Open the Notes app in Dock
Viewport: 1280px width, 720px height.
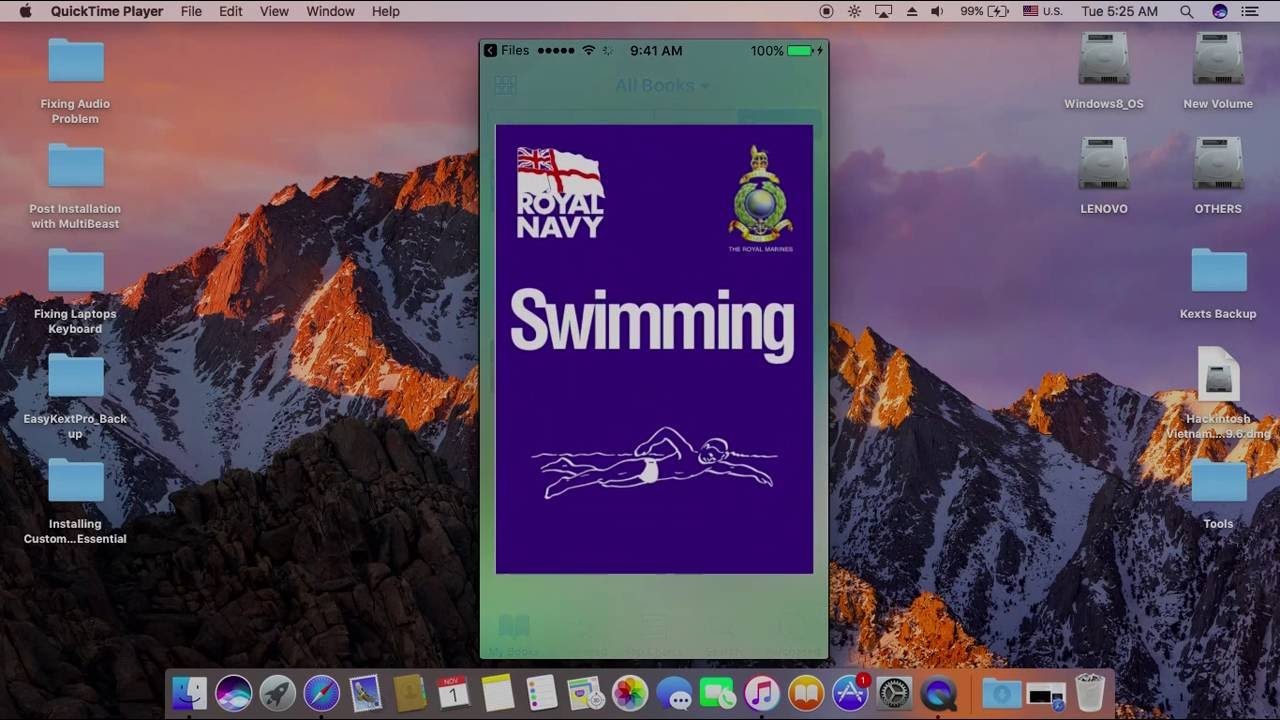click(x=498, y=693)
